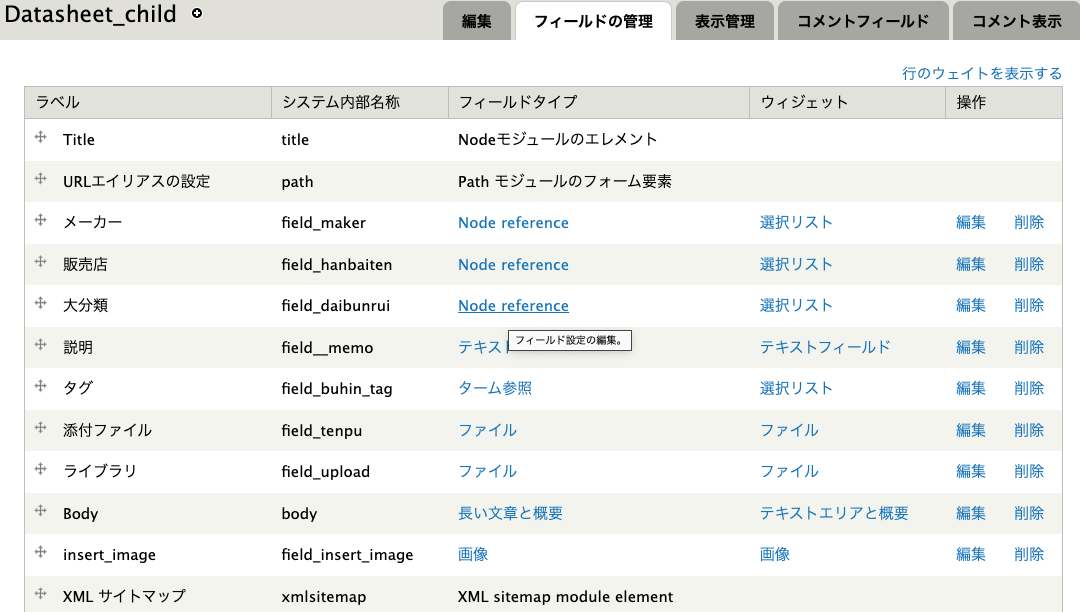This screenshot has height=612, width=1080.
Task: Edit the field_maker field
Action: point(970,223)
